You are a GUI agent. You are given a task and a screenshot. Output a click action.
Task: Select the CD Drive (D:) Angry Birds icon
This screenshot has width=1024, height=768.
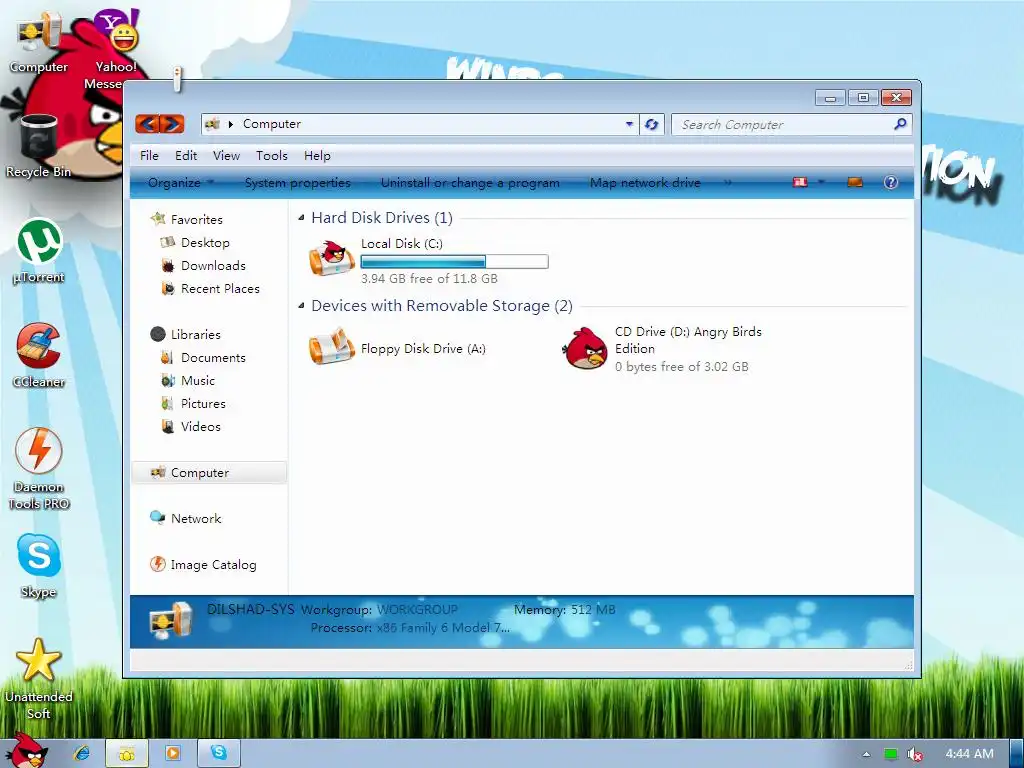click(x=585, y=348)
